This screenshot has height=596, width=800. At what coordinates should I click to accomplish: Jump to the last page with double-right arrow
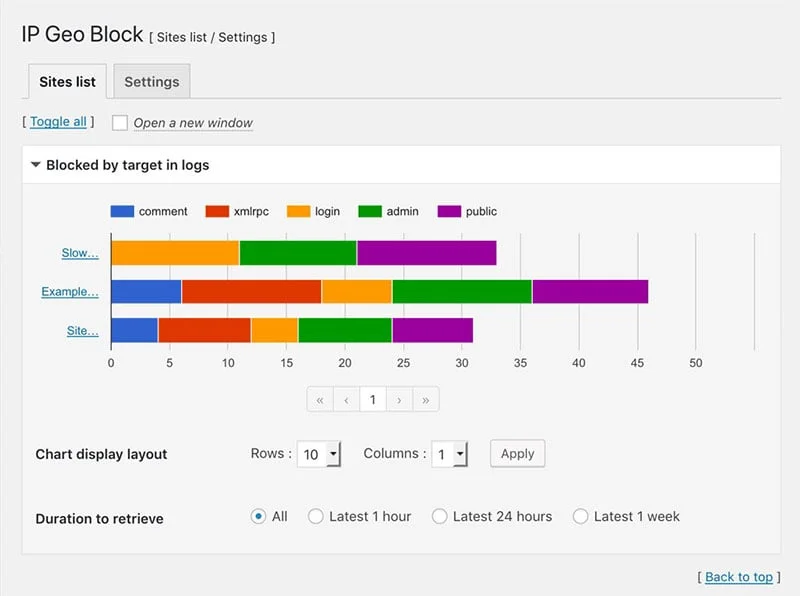click(426, 399)
